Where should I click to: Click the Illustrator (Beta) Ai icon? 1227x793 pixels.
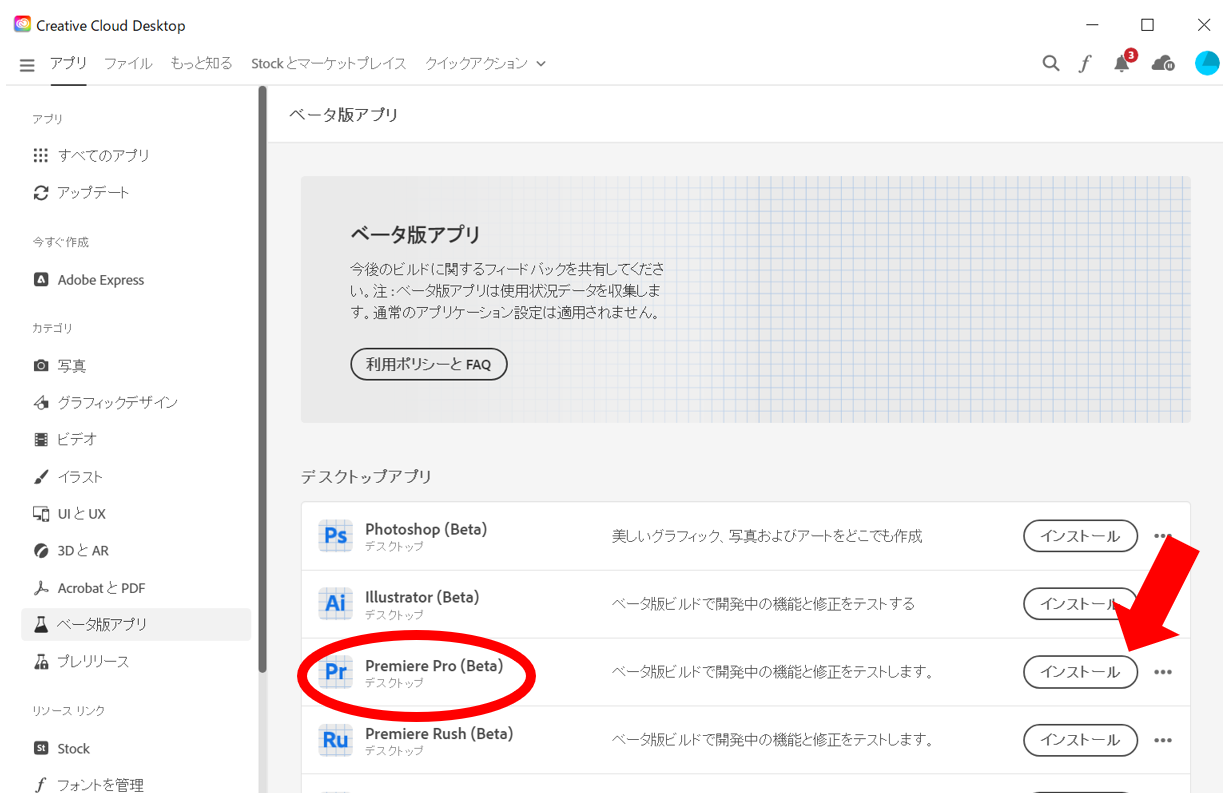click(x=336, y=604)
